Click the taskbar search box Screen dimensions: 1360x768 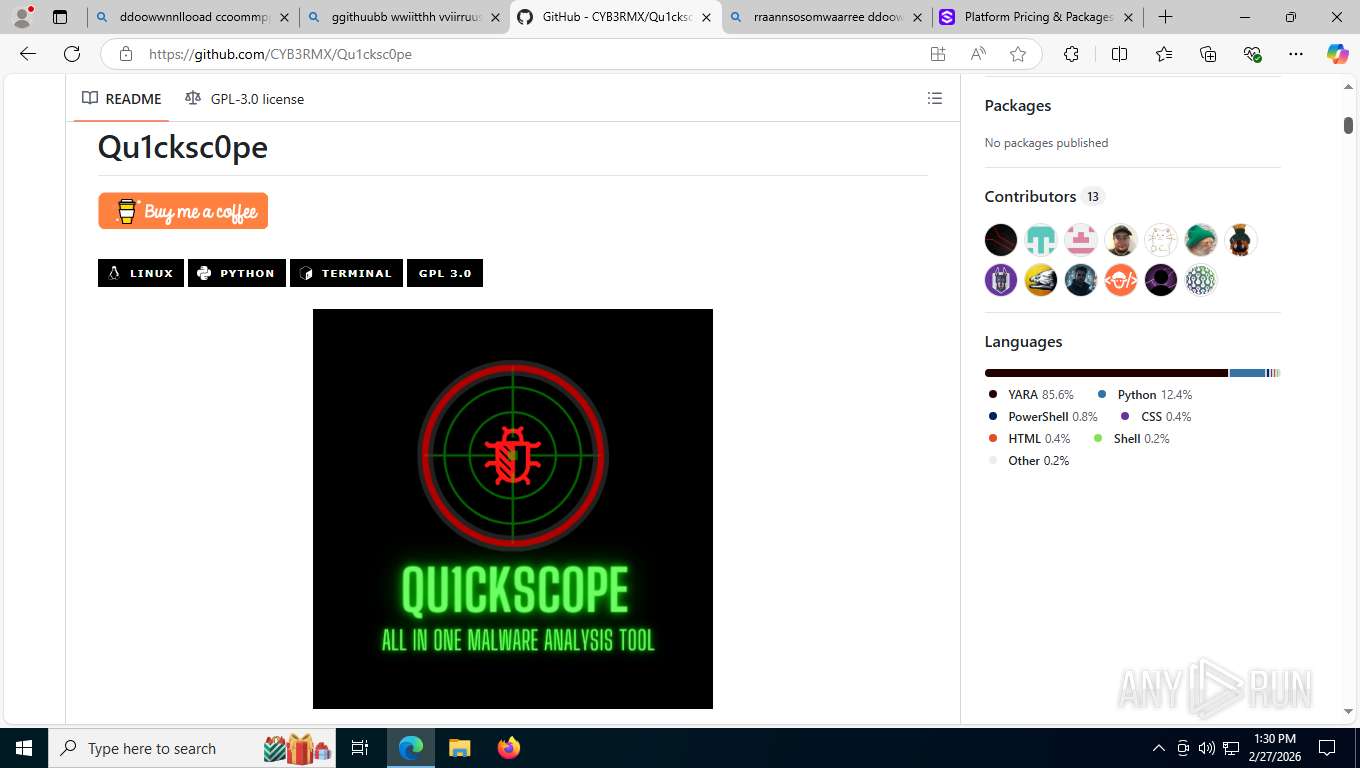pos(193,748)
